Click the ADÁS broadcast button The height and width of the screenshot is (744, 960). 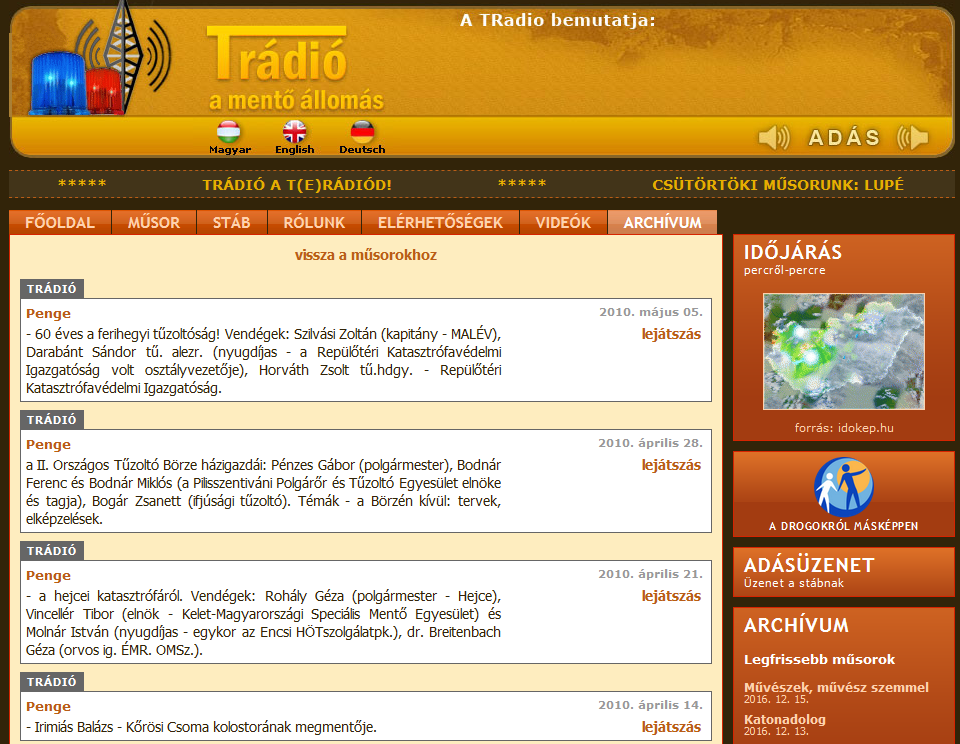tap(844, 138)
